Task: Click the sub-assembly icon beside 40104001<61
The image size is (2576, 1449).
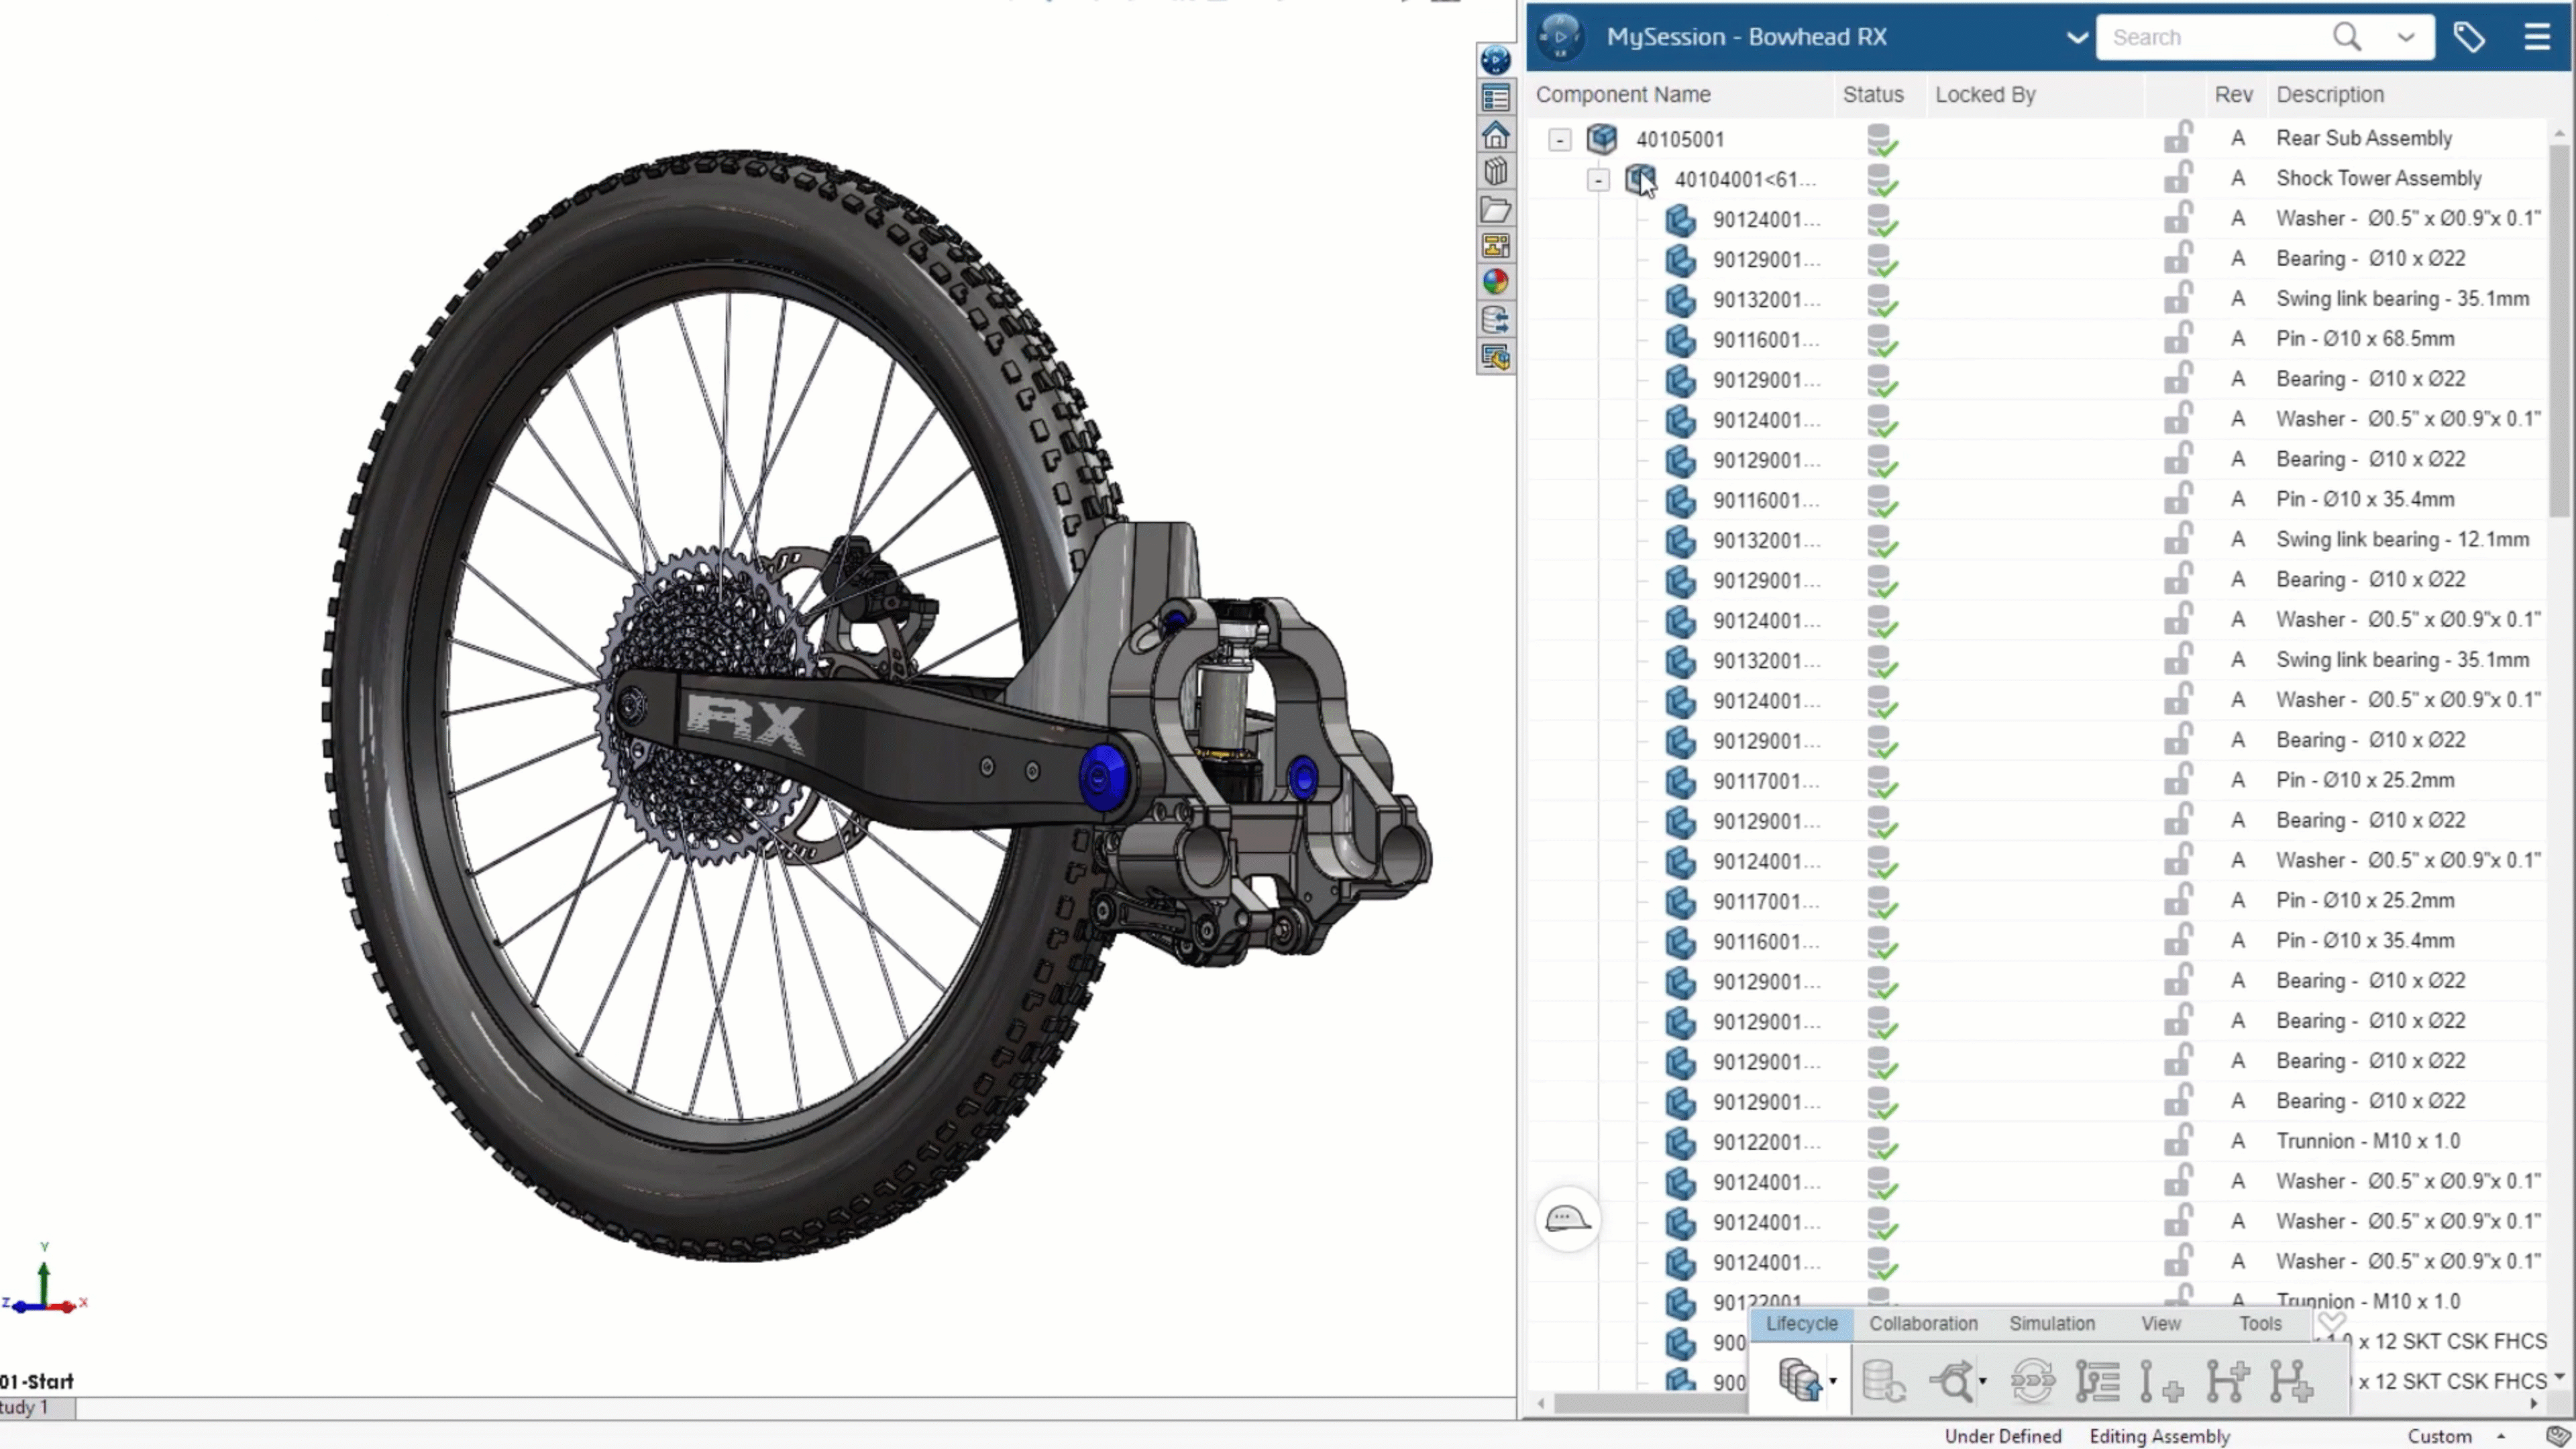Action: pos(1640,179)
